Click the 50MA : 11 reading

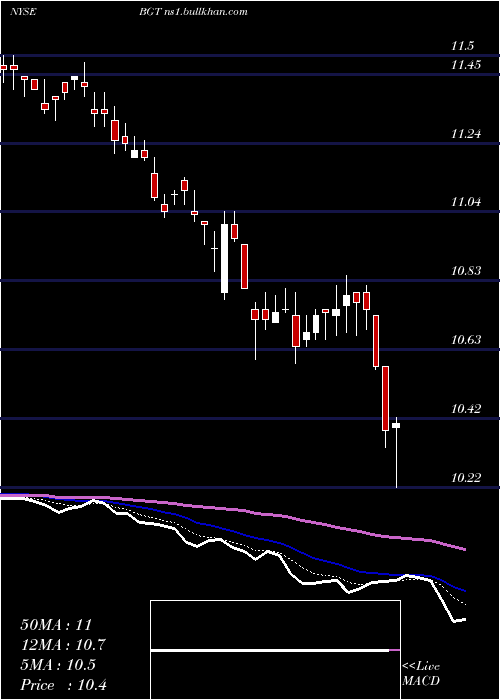tap(56, 625)
